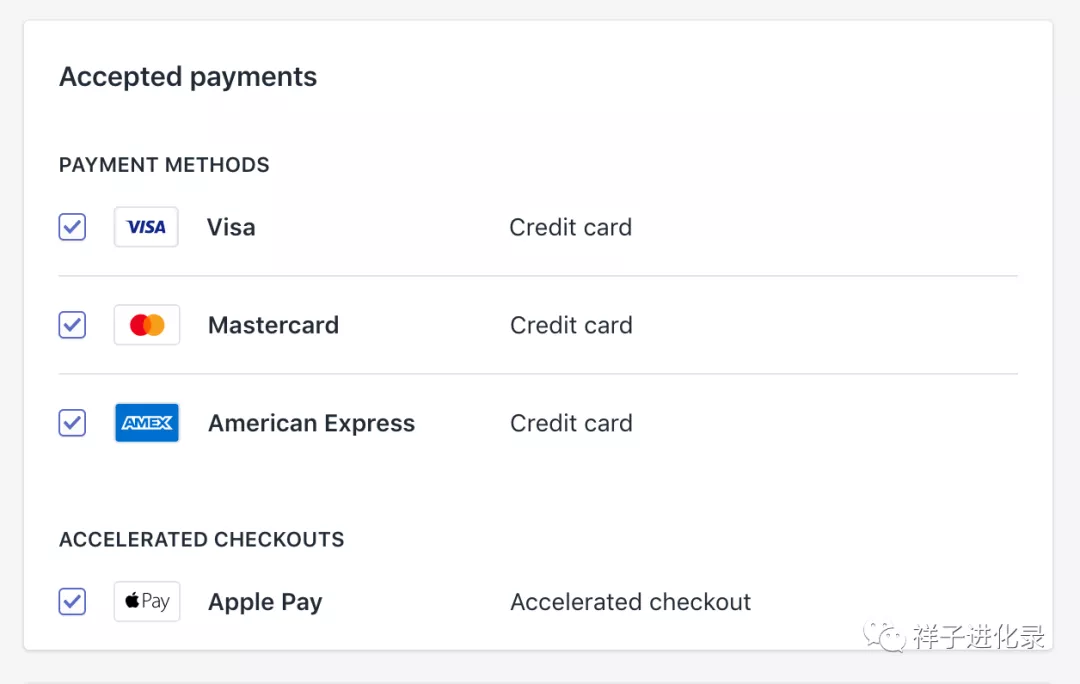Click the Mastercard circles logo
Image resolution: width=1080 pixels, height=684 pixels.
(147, 325)
